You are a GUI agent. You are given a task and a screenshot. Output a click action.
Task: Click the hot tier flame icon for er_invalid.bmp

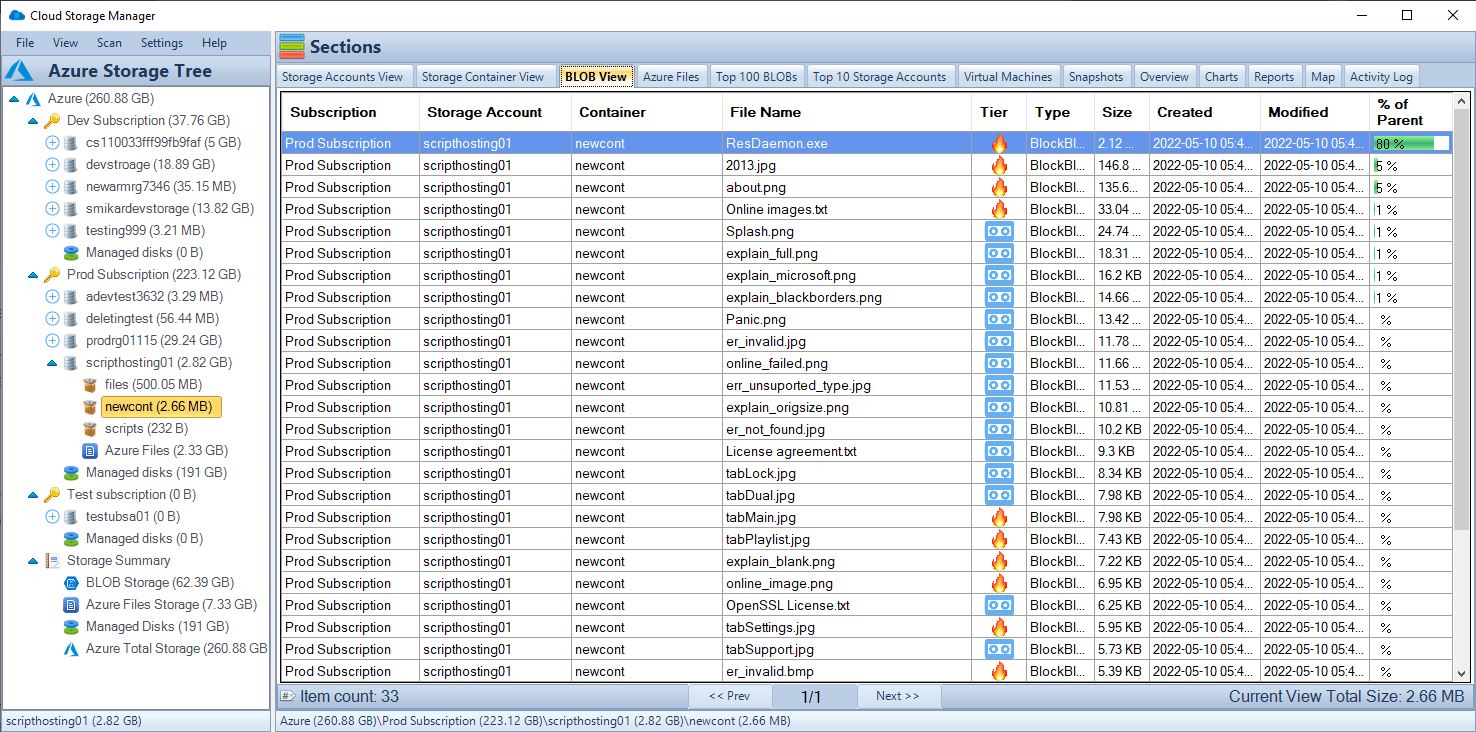[x=998, y=671]
